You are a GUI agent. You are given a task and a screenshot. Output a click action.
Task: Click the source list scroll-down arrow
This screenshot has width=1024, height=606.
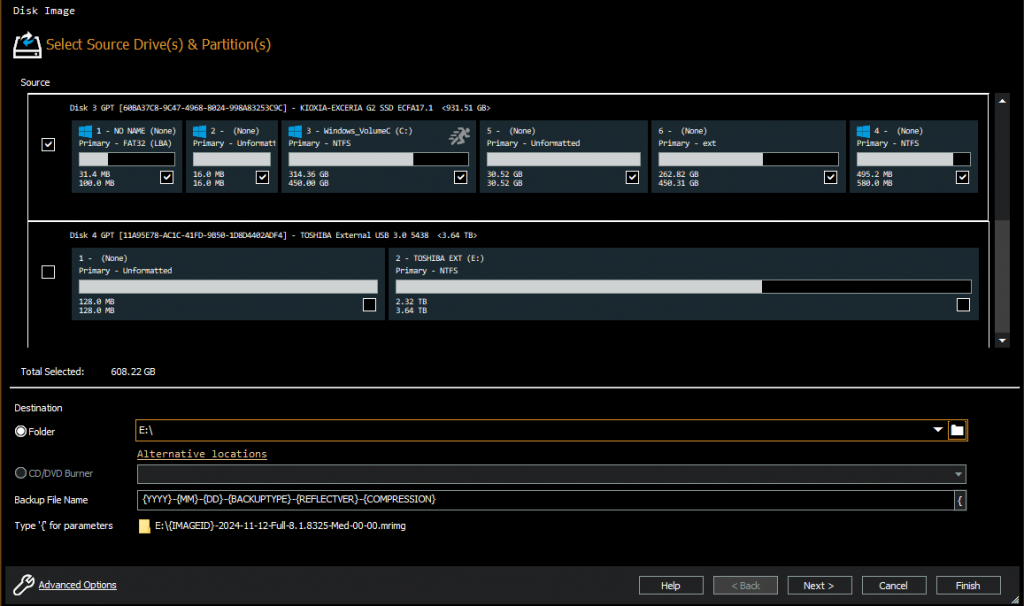pyautogui.click(x=1002, y=340)
